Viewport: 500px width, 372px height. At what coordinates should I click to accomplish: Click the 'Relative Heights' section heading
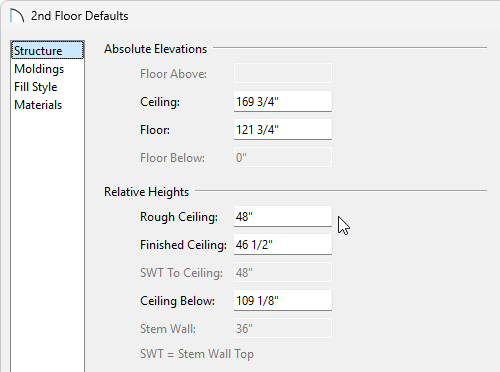(146, 192)
